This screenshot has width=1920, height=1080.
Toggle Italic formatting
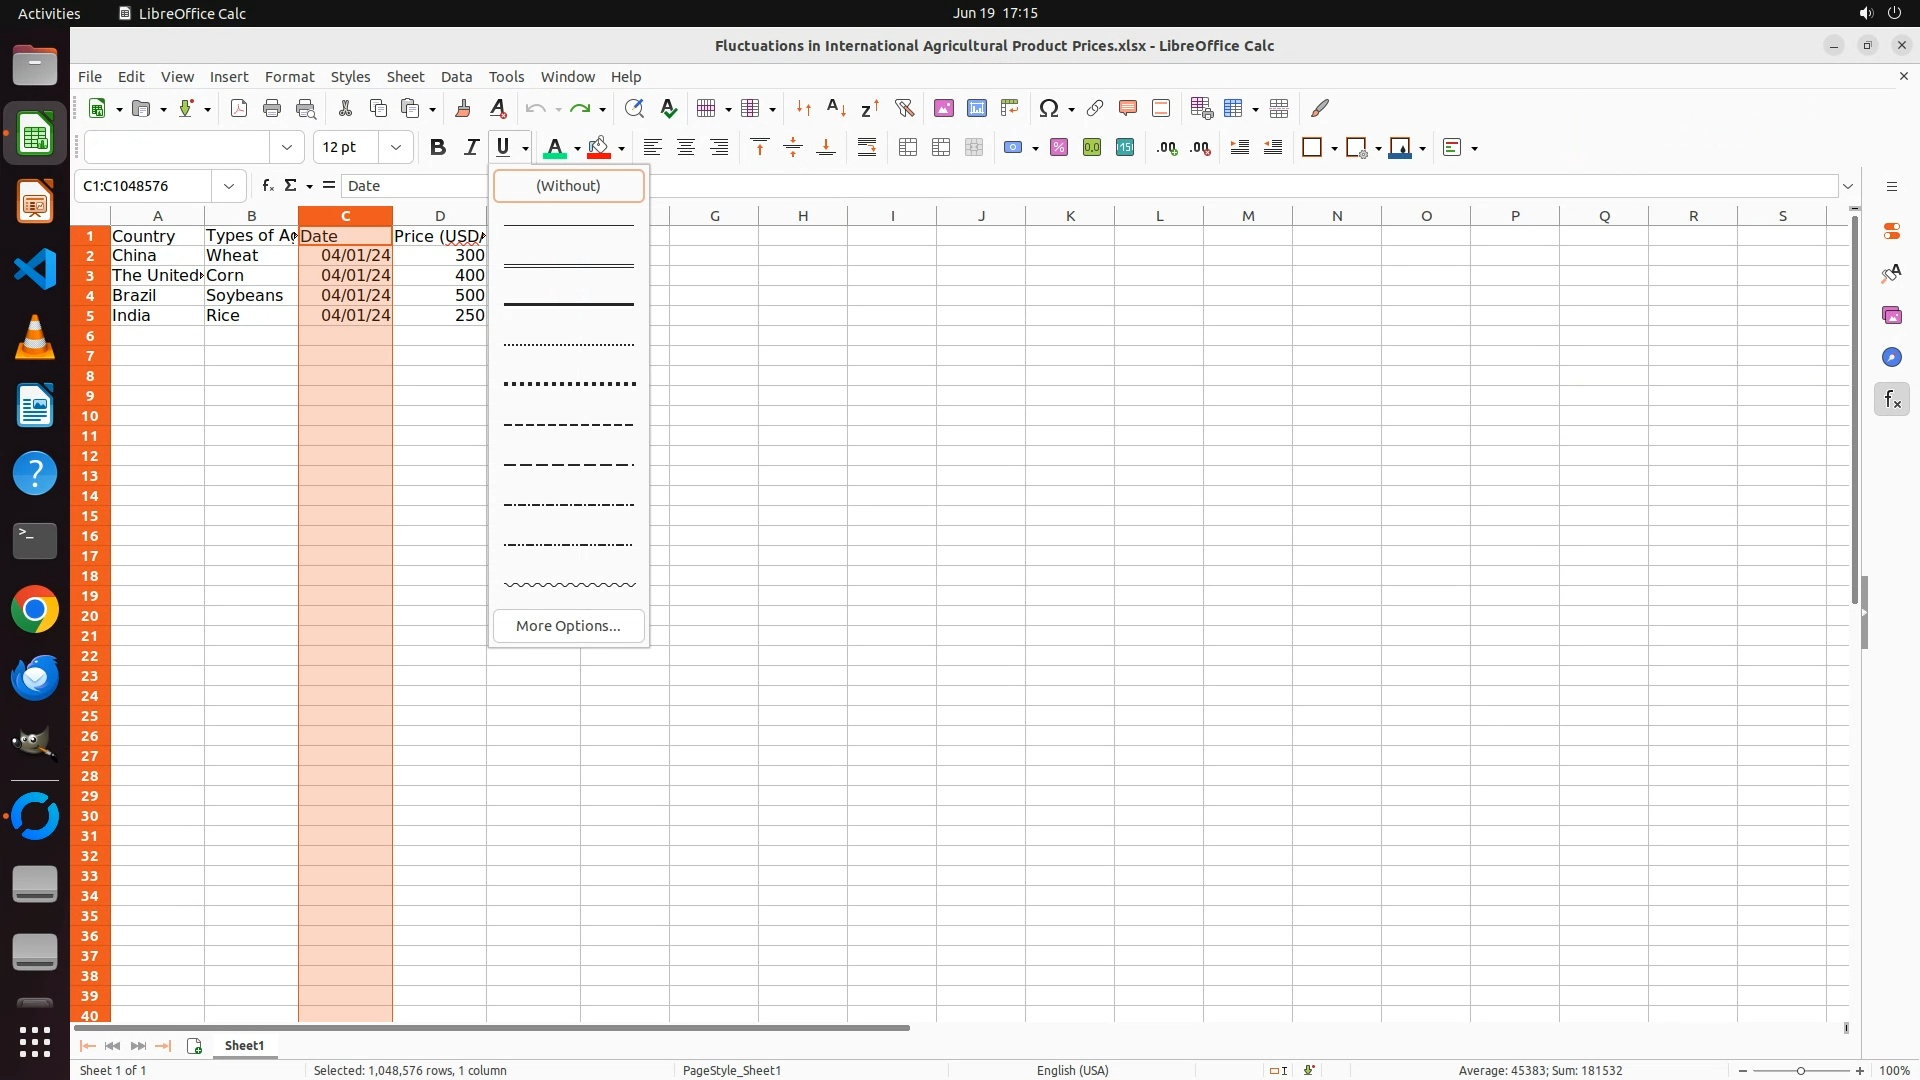pos(471,148)
